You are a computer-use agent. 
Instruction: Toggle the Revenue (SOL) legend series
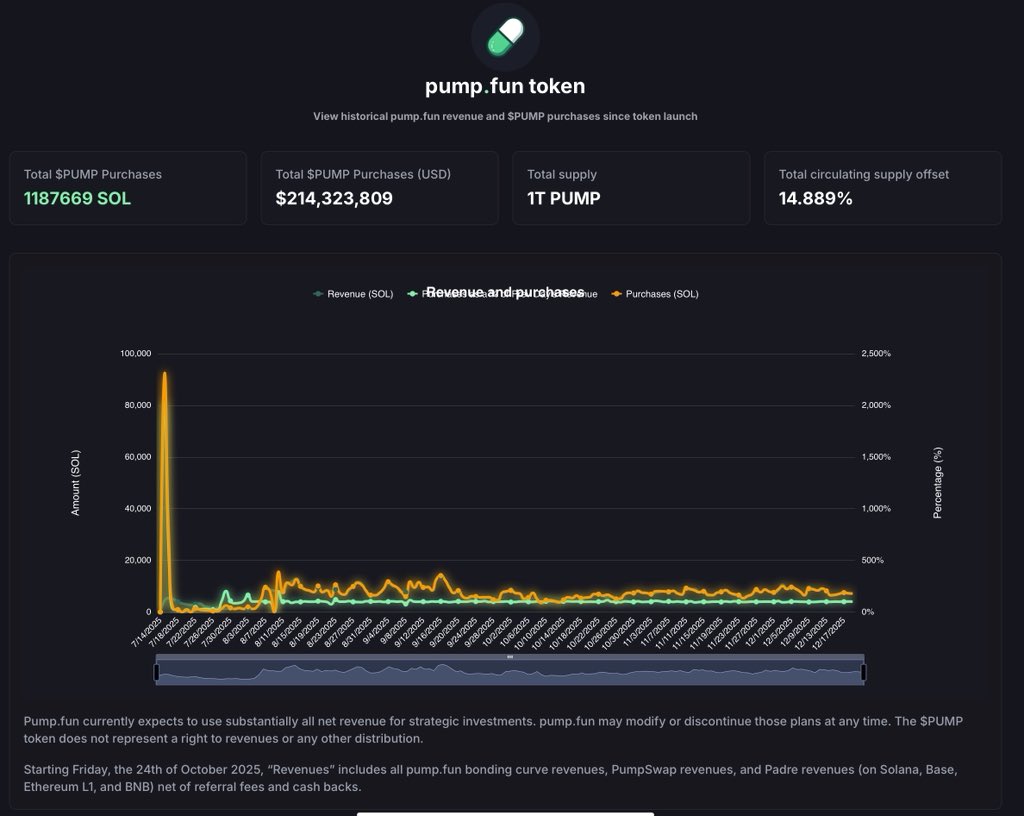pyautogui.click(x=353, y=294)
